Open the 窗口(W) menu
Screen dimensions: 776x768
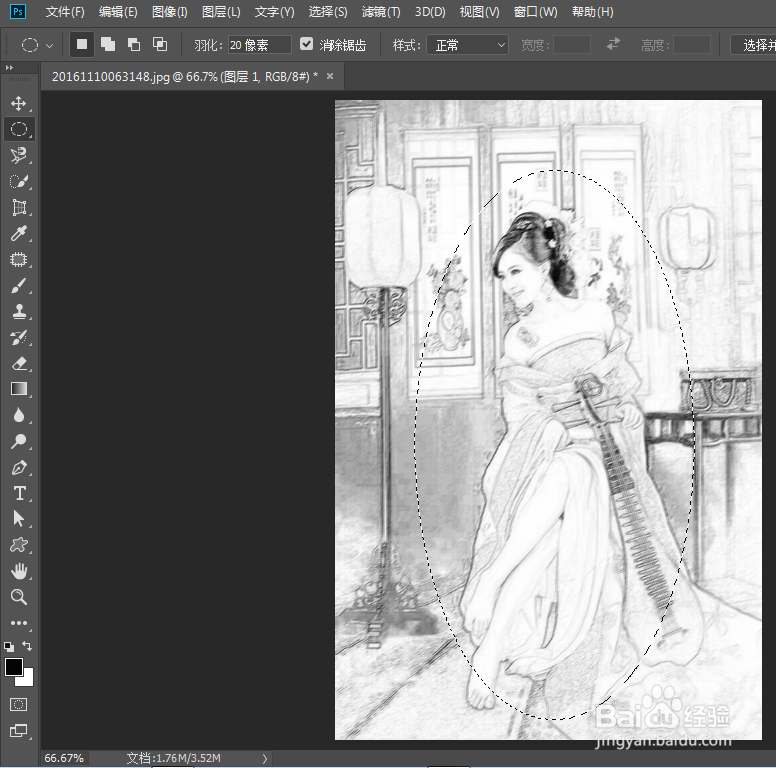tap(535, 12)
